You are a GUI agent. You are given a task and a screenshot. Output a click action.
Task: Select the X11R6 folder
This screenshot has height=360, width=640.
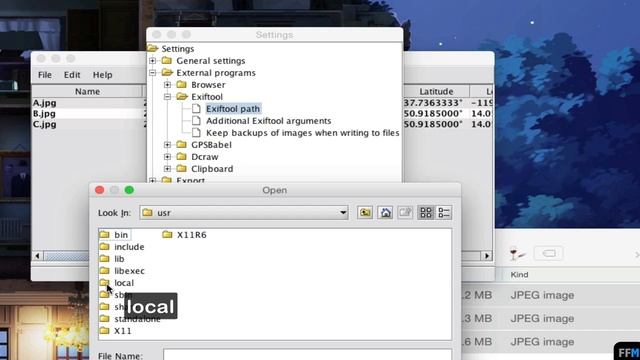pos(184,235)
